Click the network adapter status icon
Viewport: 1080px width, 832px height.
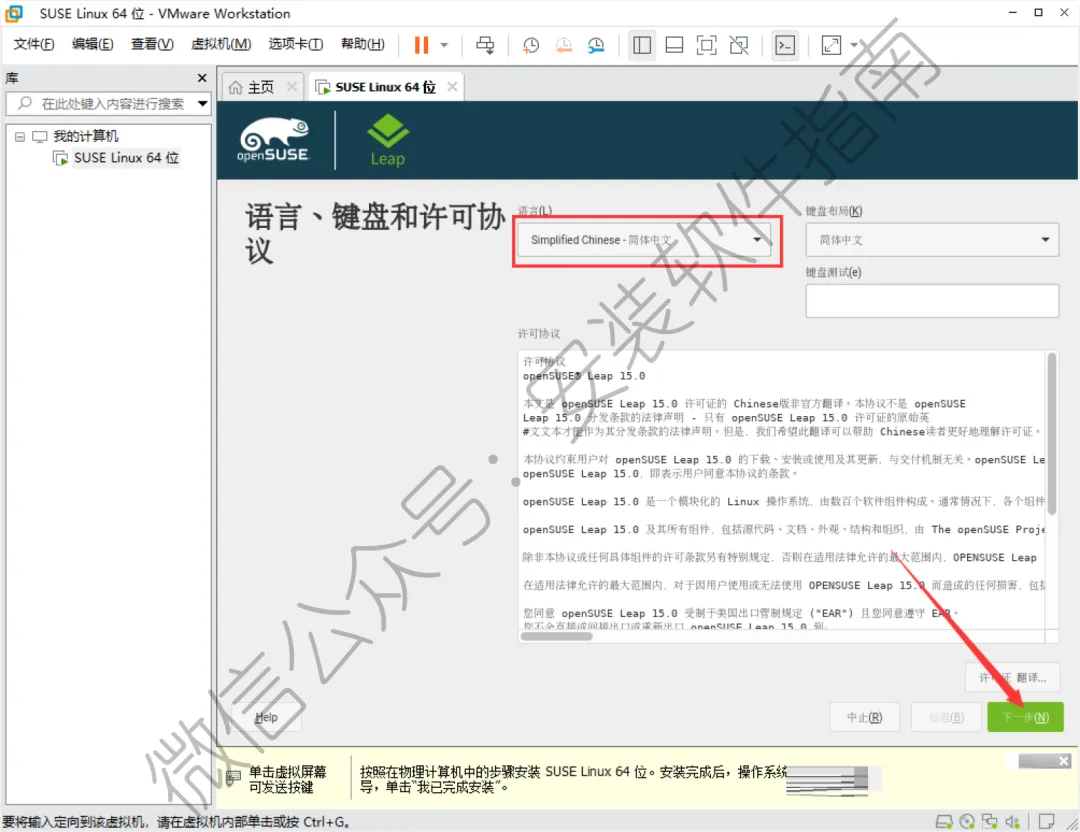click(990, 821)
